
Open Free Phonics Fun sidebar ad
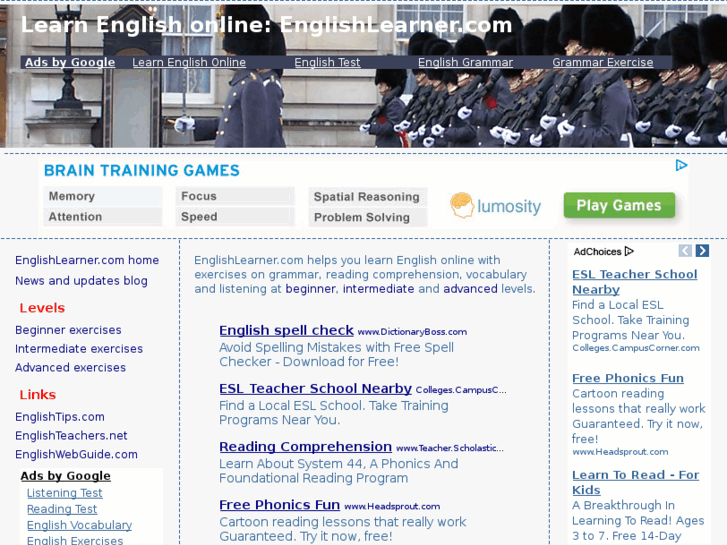628,378
